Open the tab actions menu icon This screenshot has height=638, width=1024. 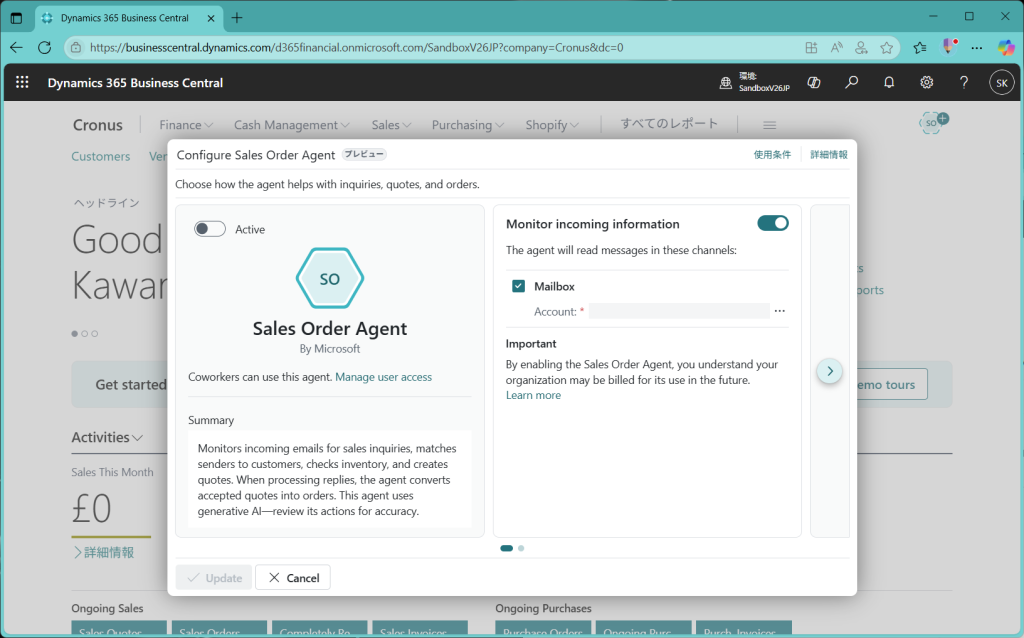click(x=16, y=18)
